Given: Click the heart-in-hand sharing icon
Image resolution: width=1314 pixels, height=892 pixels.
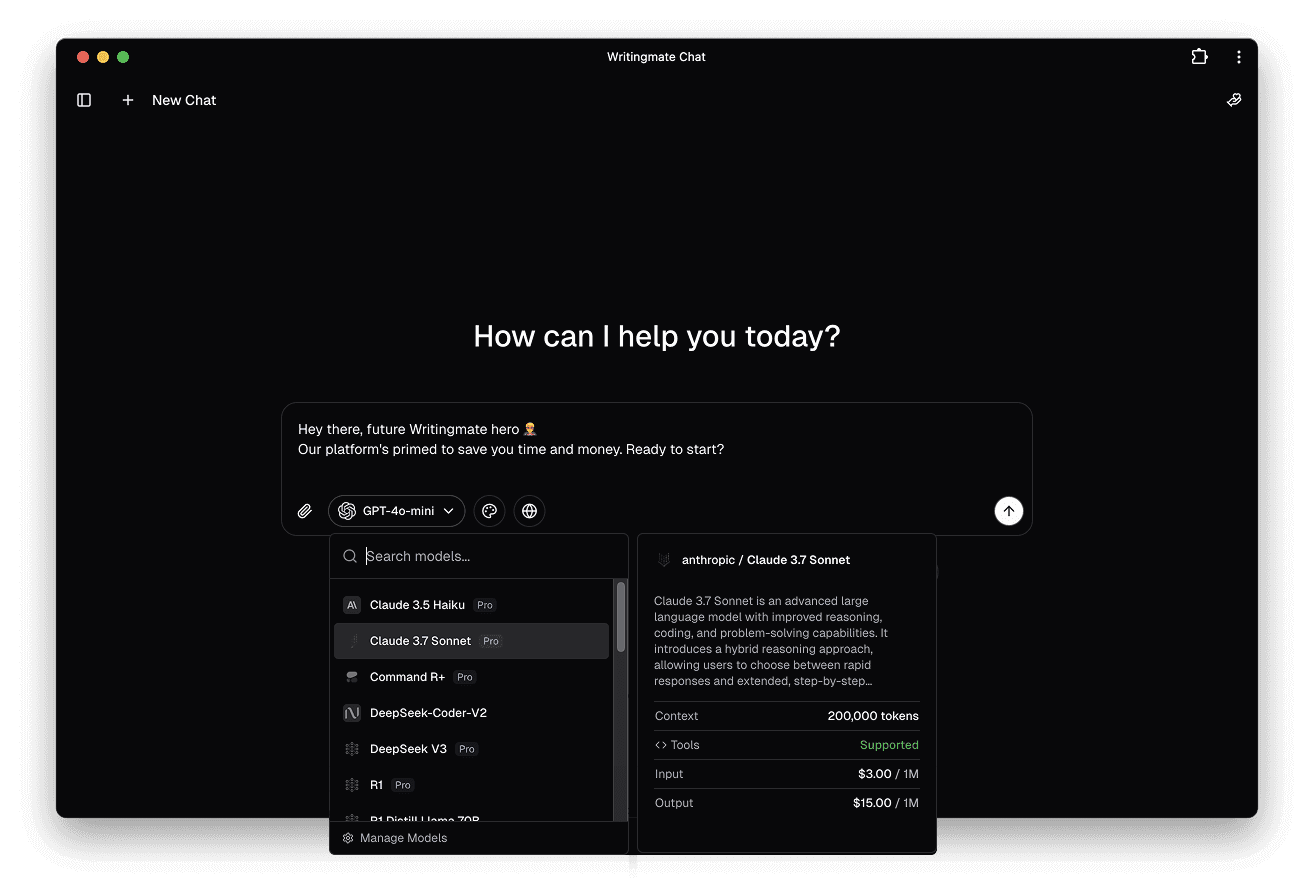Looking at the screenshot, I should pyautogui.click(x=1234, y=99).
